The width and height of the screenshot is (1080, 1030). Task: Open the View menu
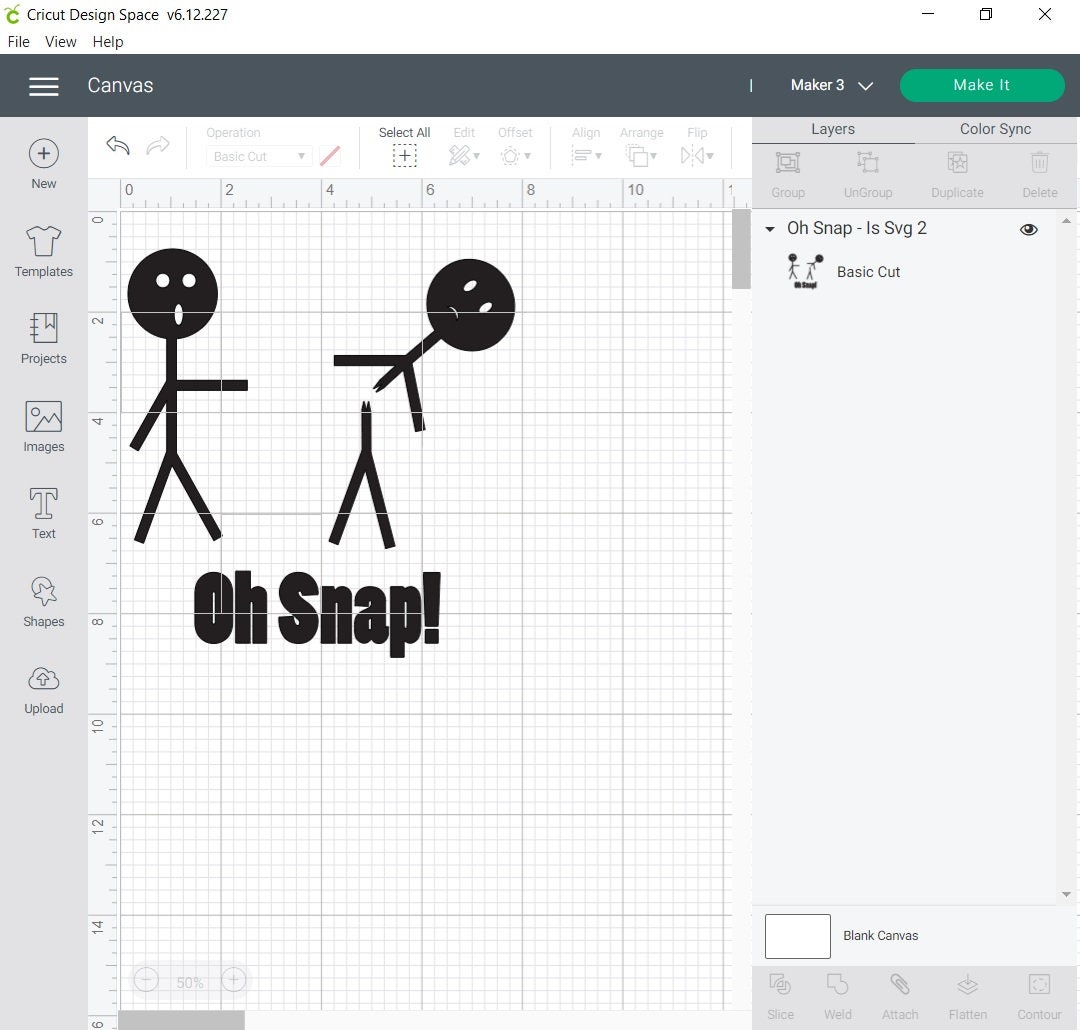60,41
